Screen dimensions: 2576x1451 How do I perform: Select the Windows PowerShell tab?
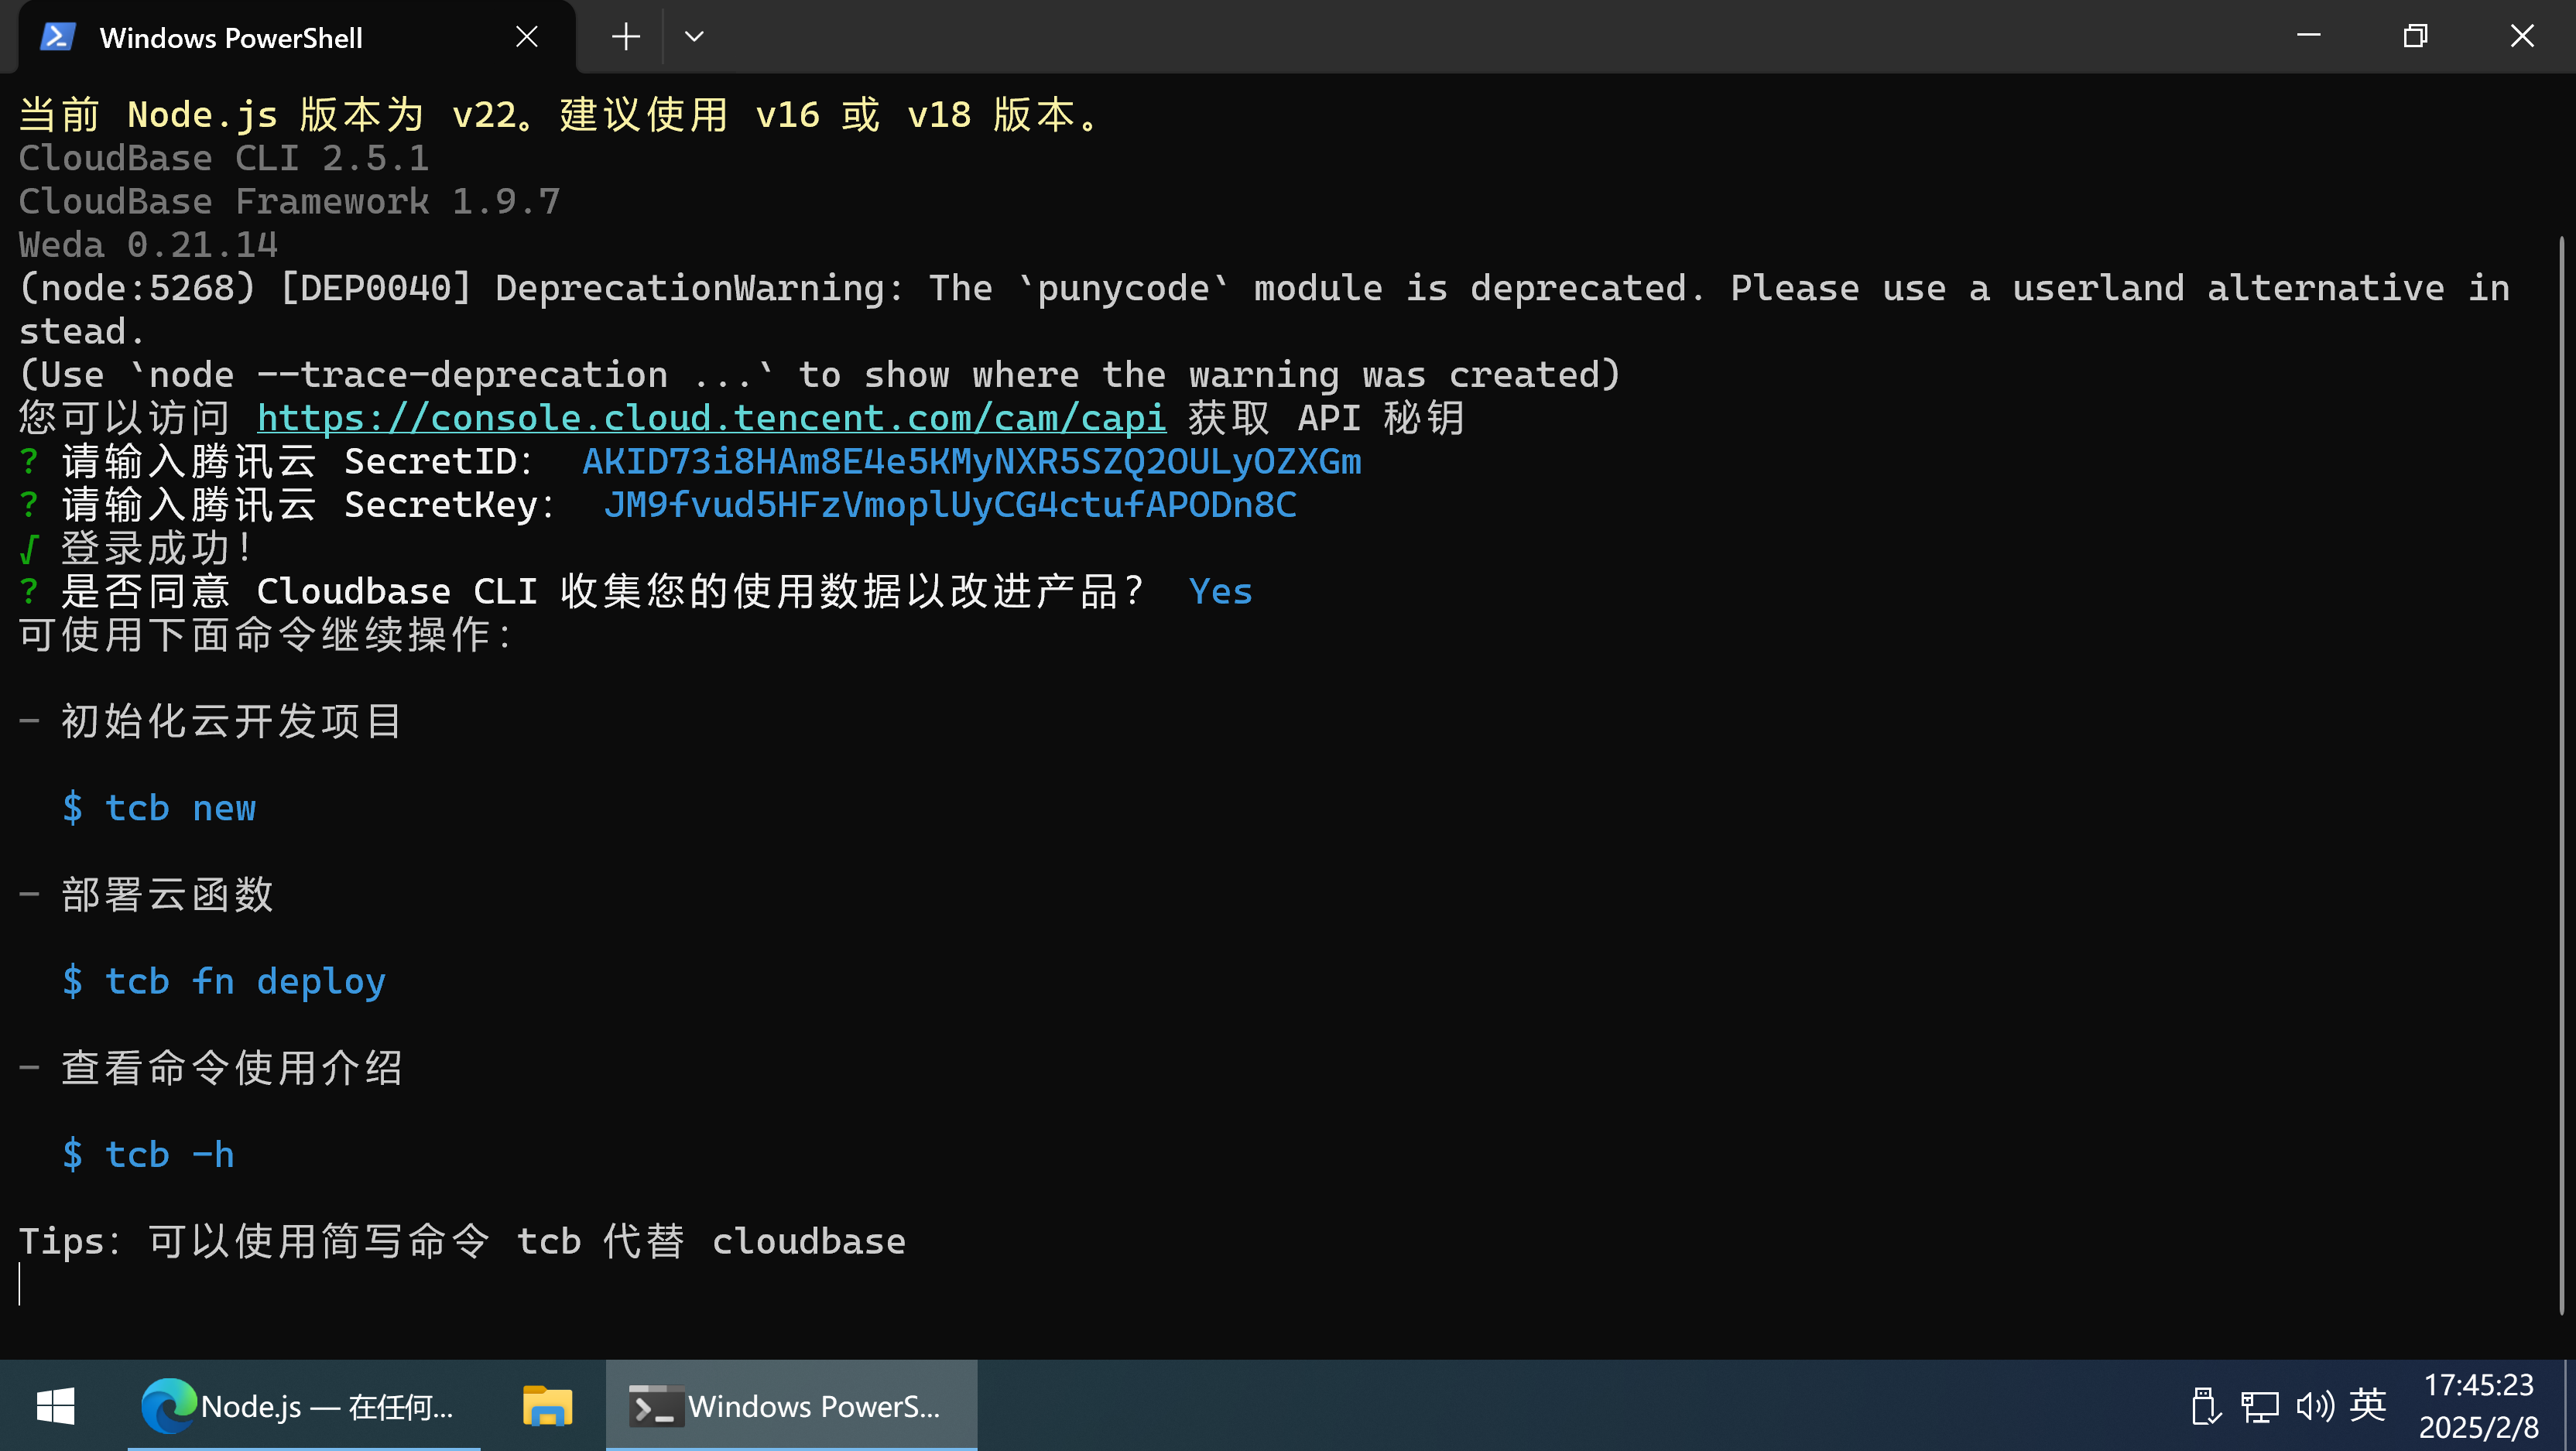point(297,37)
